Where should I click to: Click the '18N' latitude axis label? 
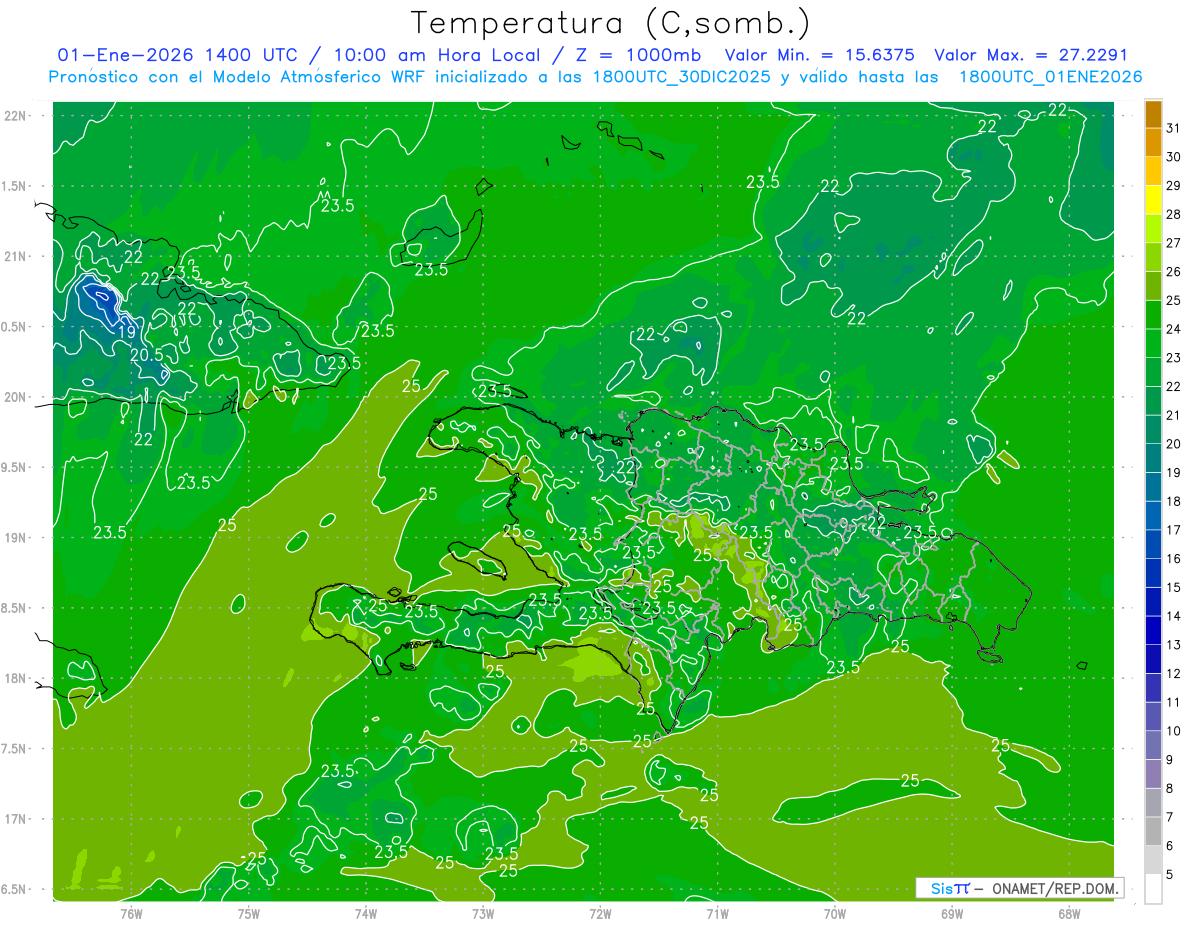point(15,679)
